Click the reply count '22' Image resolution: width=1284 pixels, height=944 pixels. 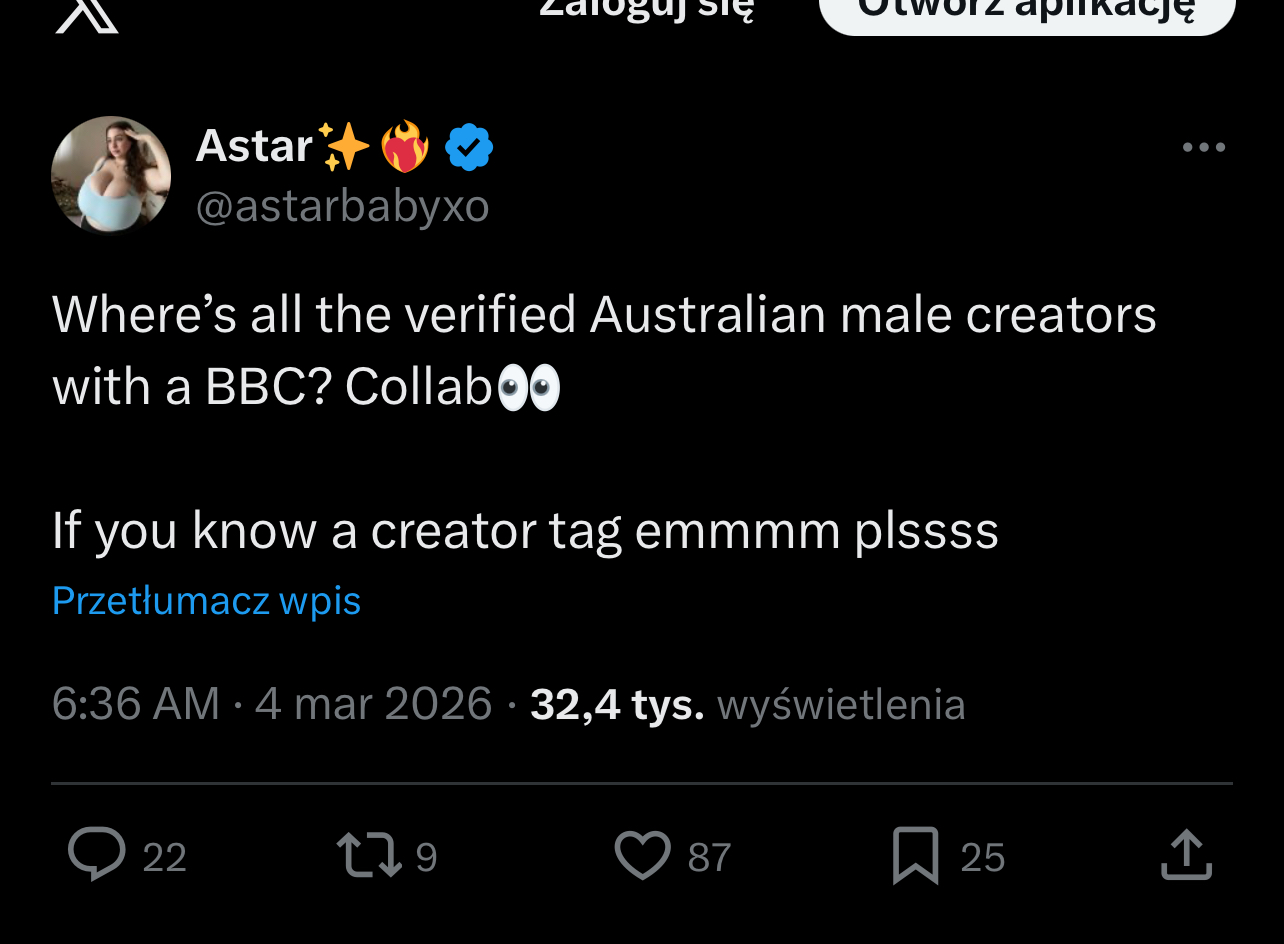tap(165, 858)
